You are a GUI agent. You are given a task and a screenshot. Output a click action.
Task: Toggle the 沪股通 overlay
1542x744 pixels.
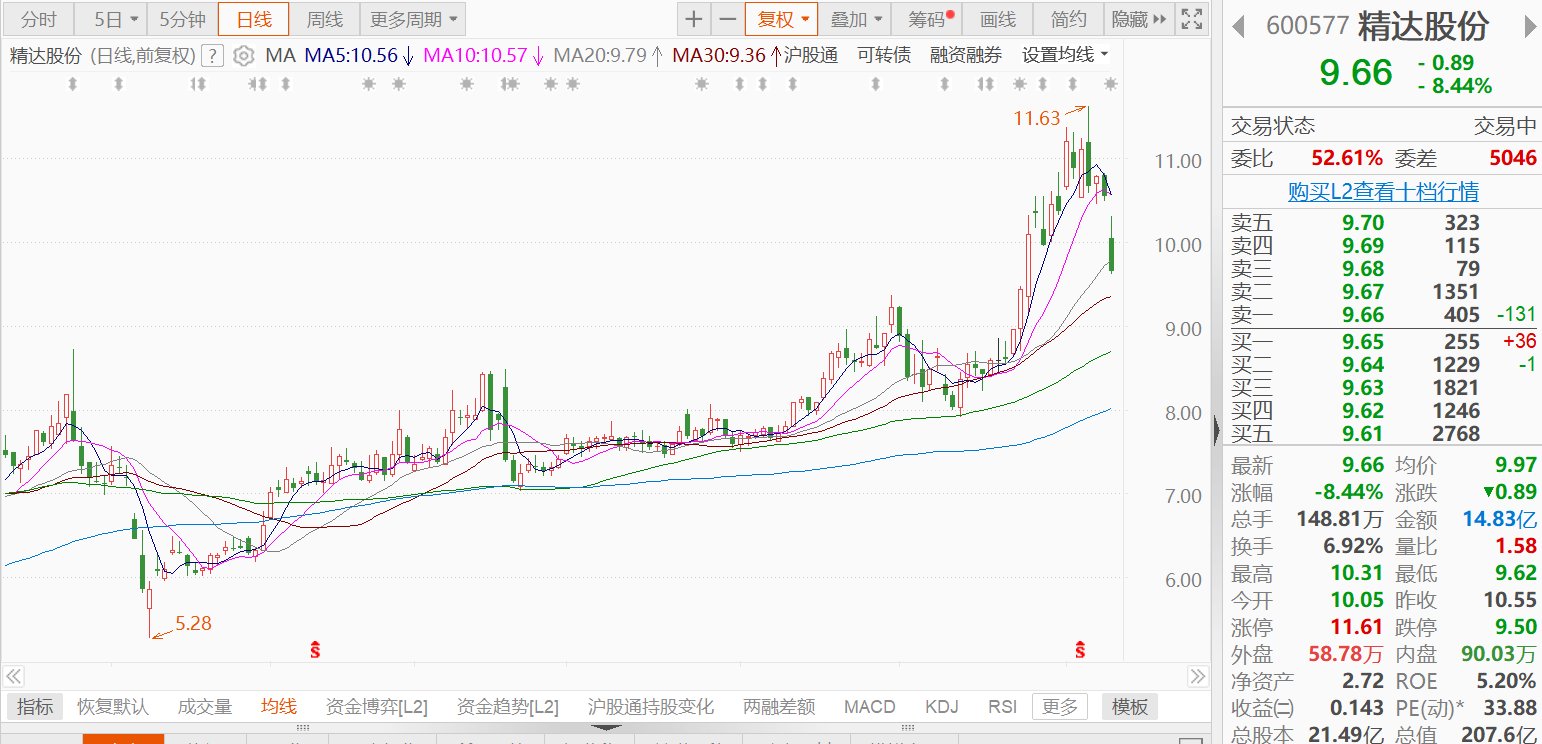(x=811, y=56)
